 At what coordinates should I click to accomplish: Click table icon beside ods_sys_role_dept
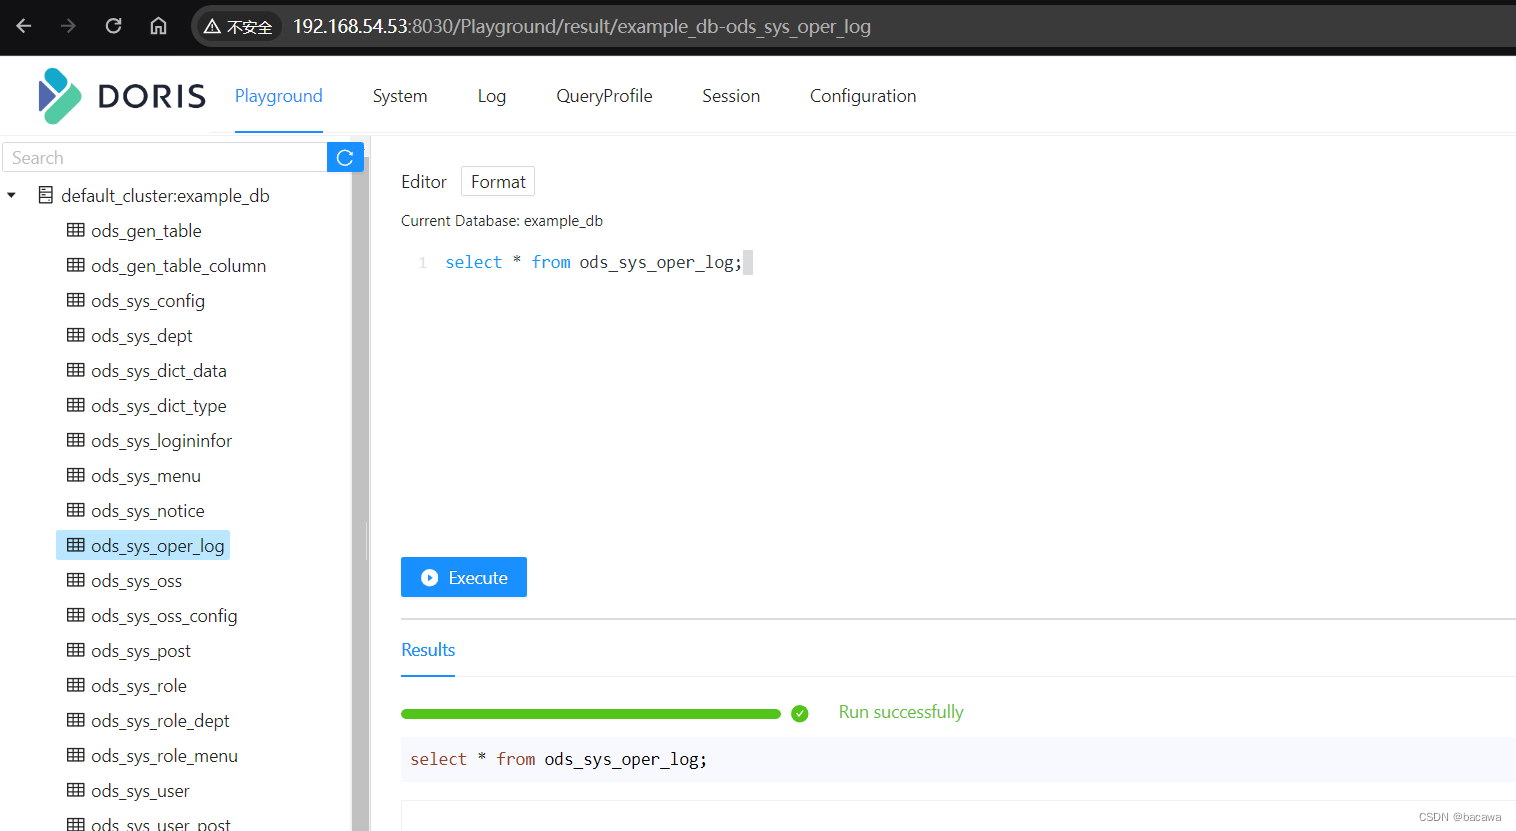click(76, 720)
